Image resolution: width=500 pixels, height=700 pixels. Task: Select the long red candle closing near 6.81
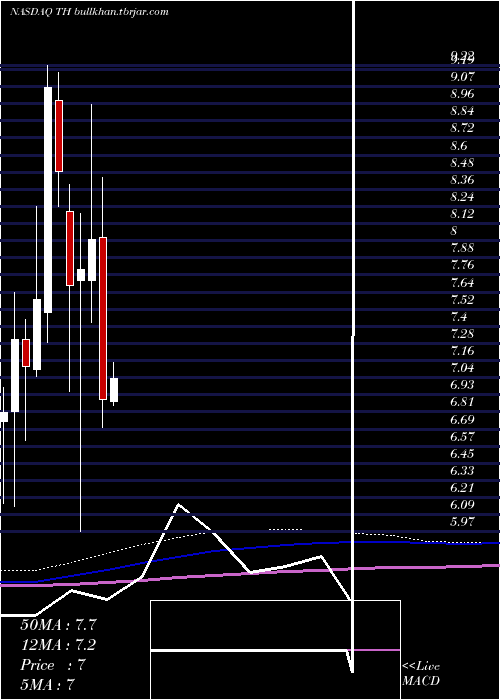(x=103, y=318)
